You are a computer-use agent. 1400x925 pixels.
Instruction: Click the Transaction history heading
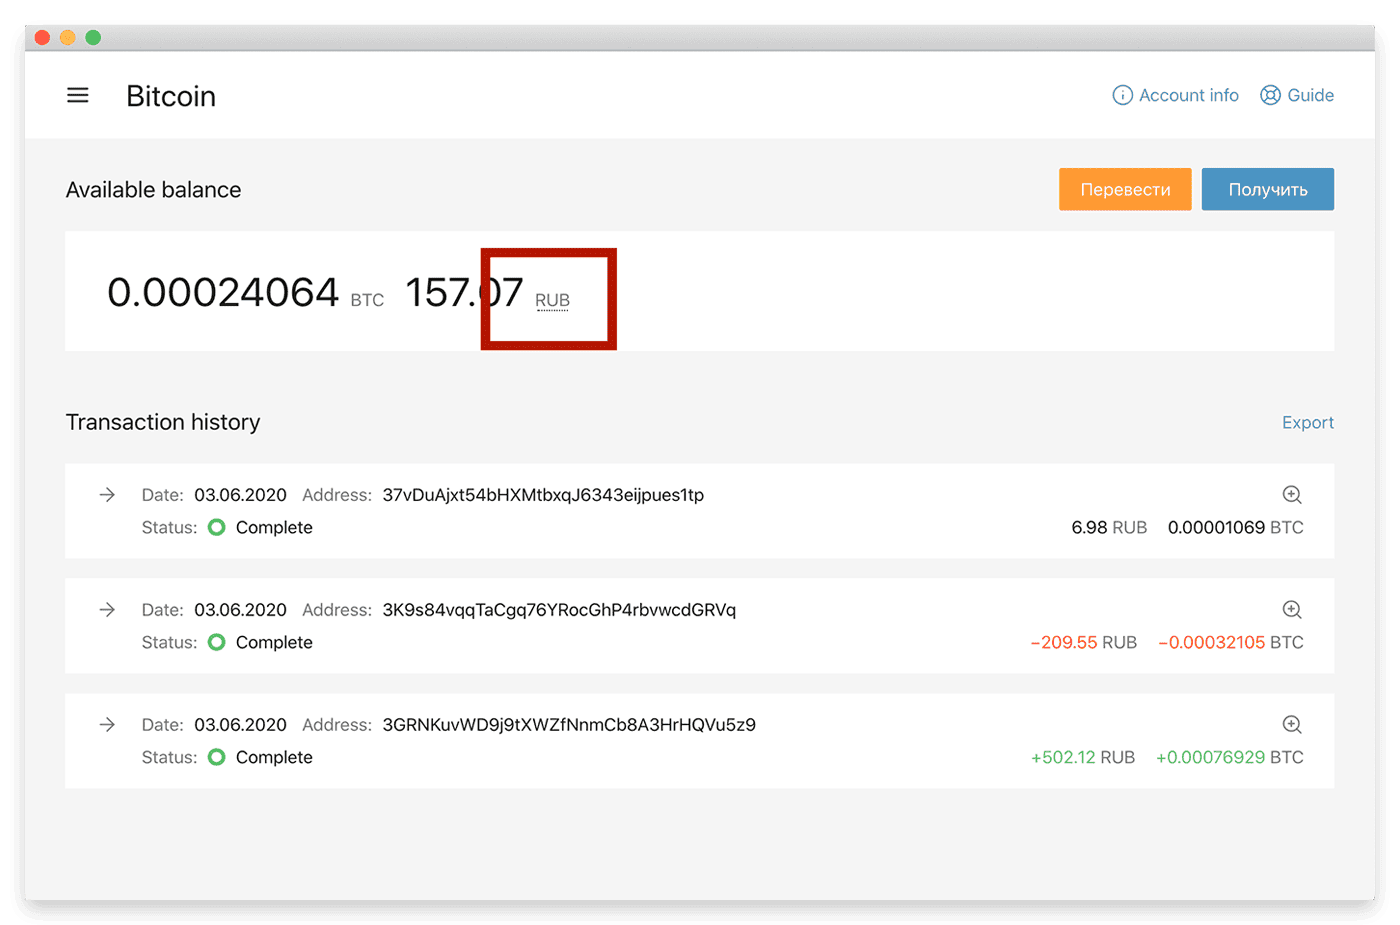click(163, 422)
